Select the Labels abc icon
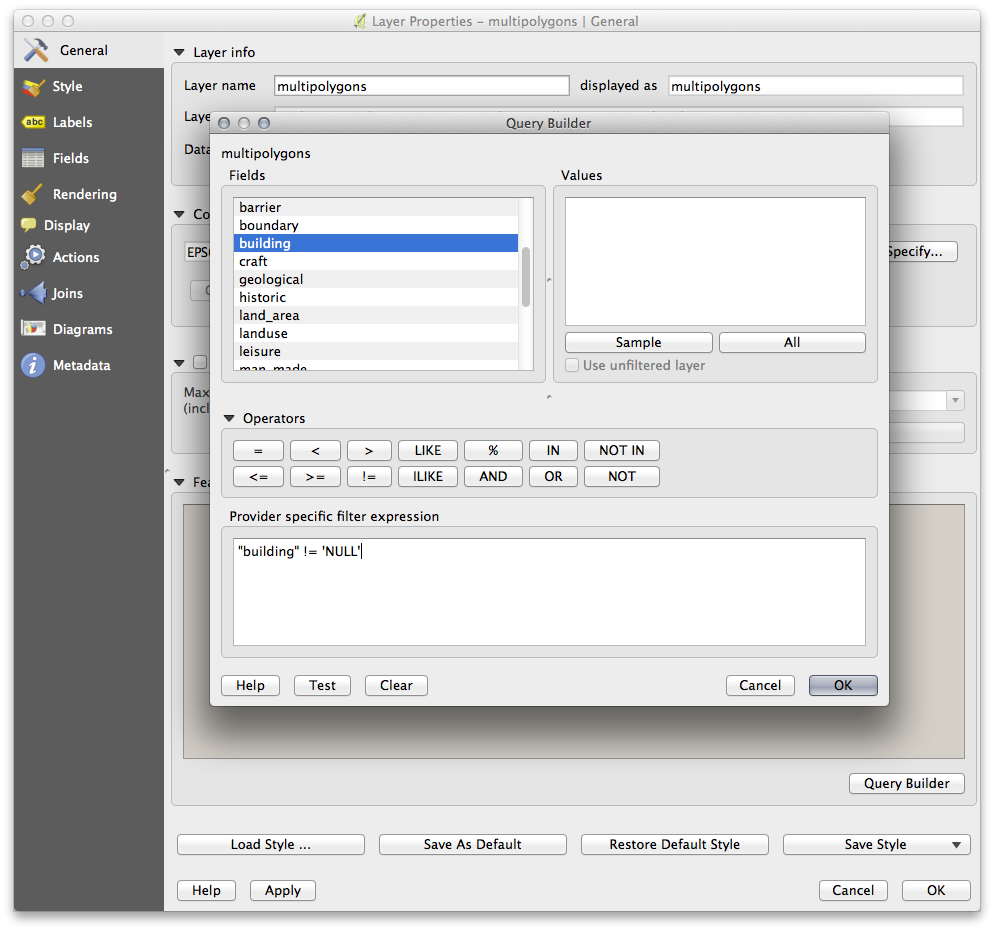This screenshot has height=931, width=994. tap(34, 122)
